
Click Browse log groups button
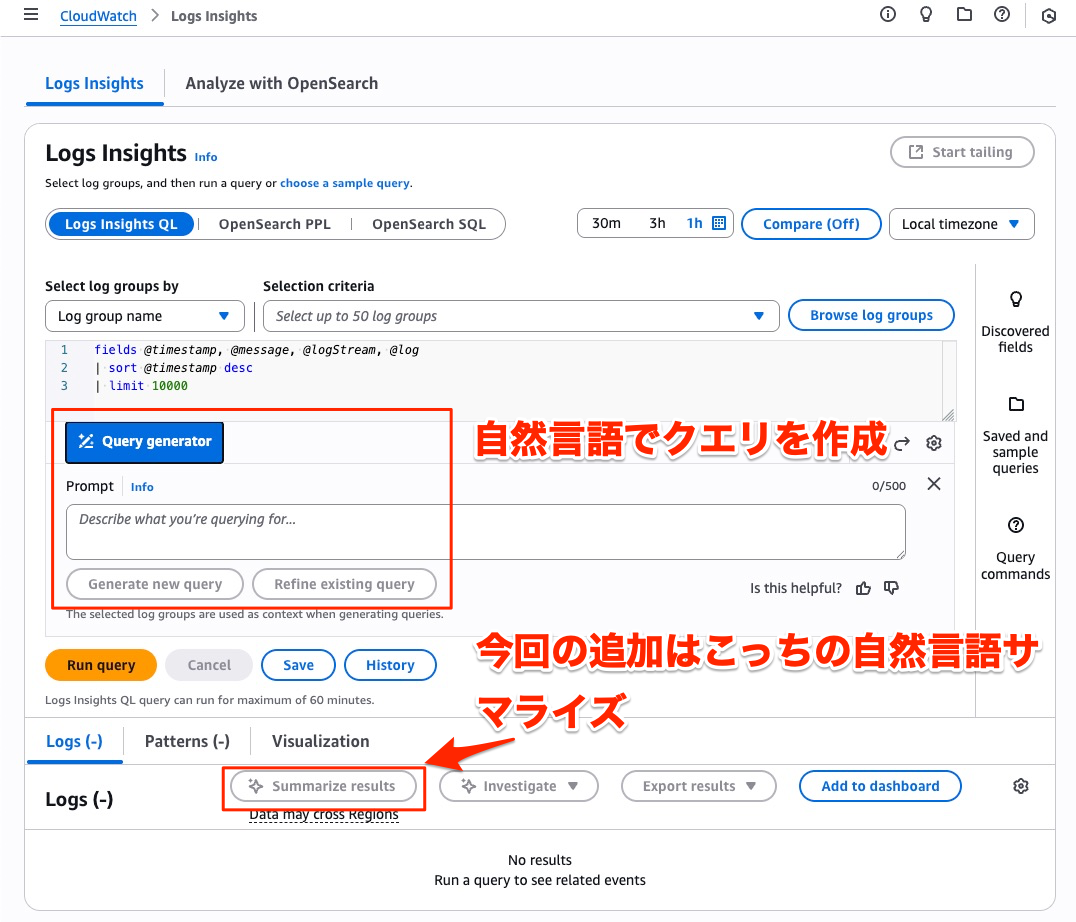872,316
